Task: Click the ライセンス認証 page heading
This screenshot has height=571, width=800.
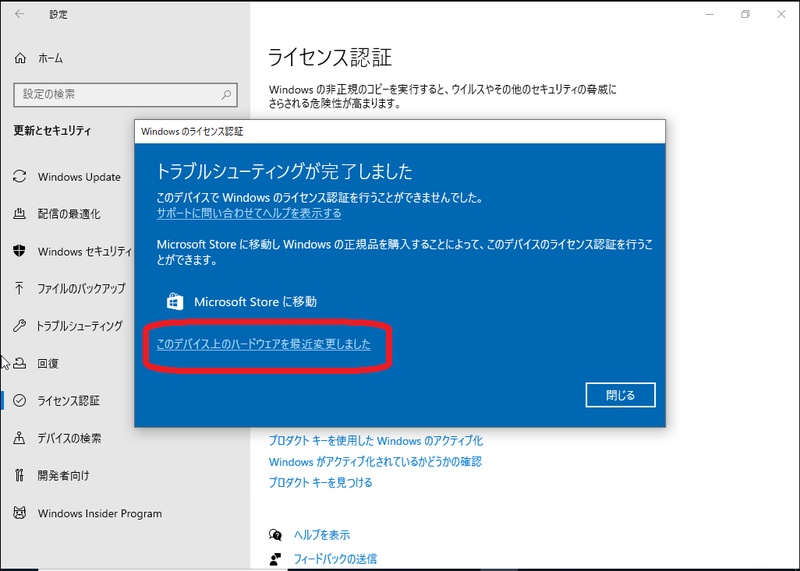Action: pyautogui.click(x=330, y=57)
